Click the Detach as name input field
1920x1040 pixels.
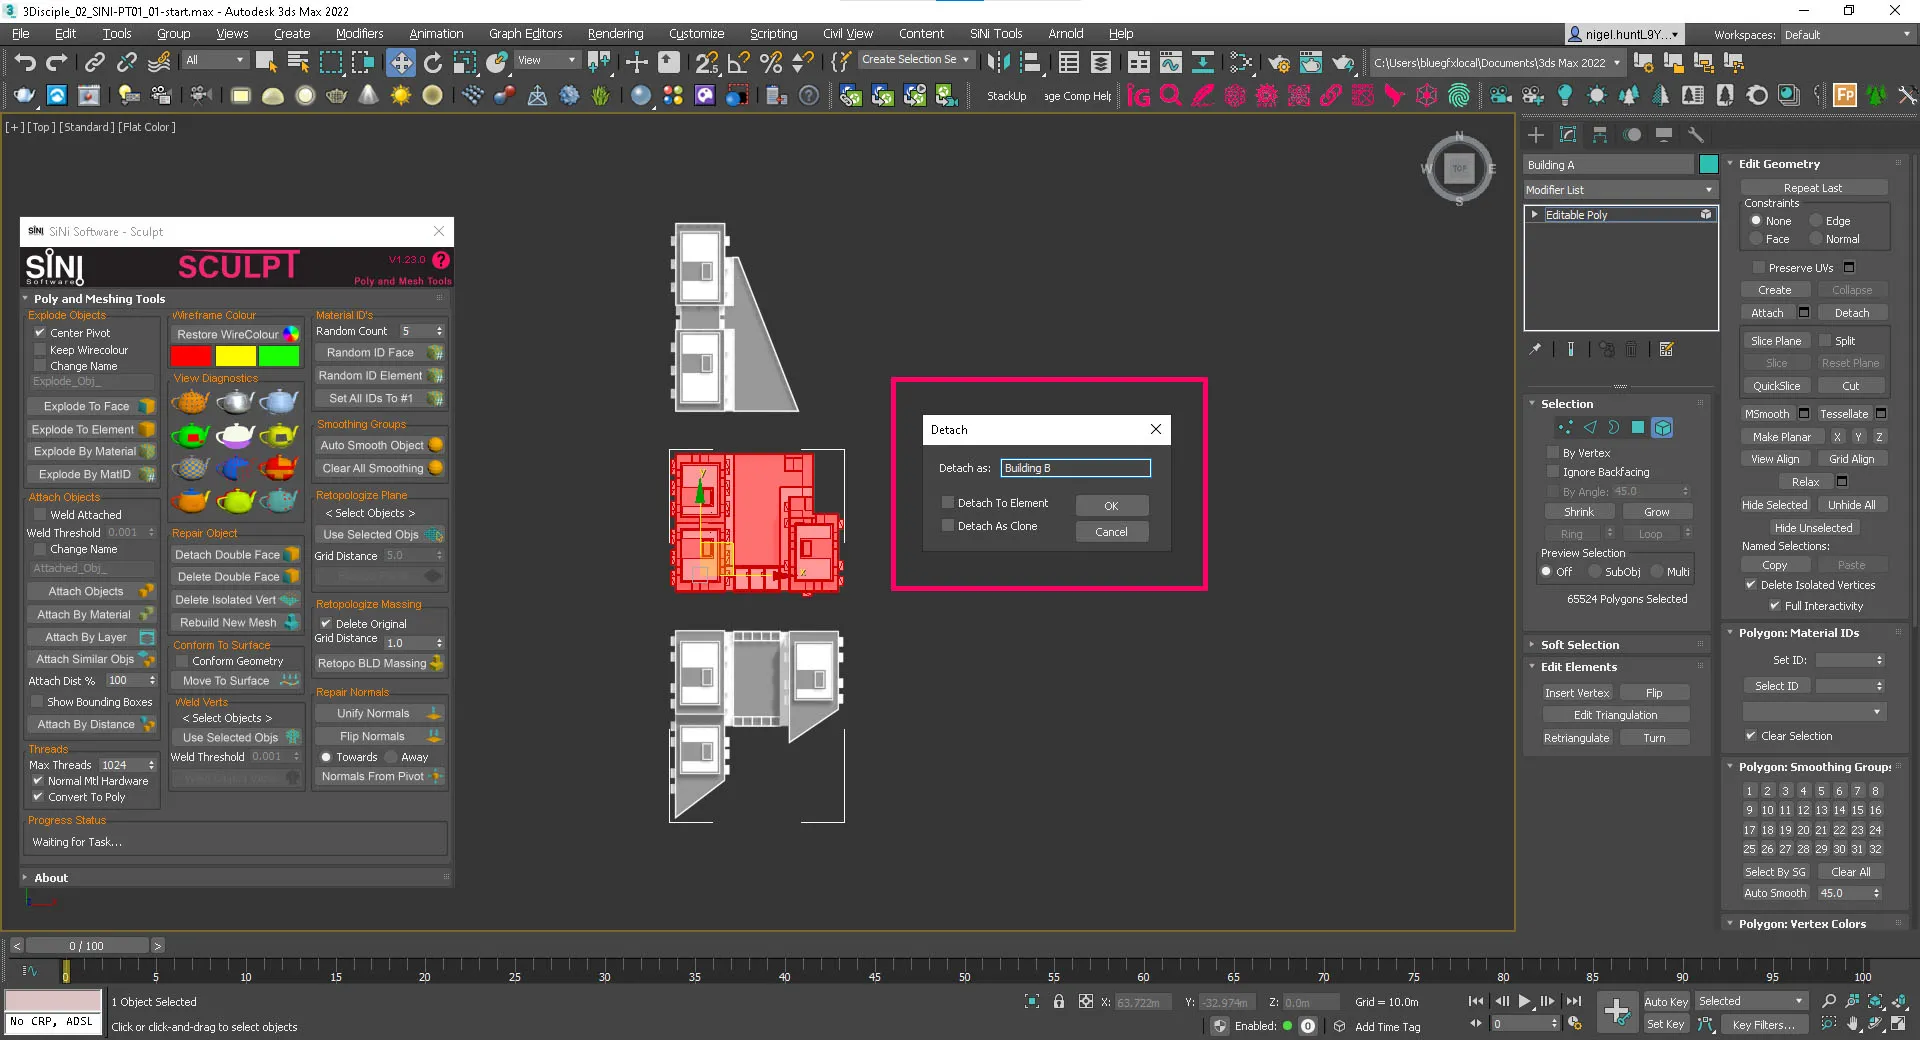[1075, 468]
